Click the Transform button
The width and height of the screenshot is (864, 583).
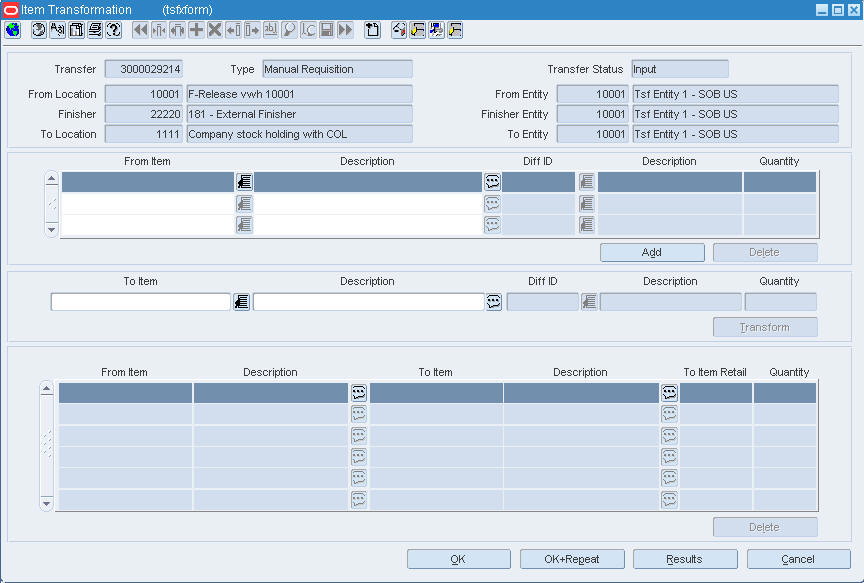pyautogui.click(x=765, y=327)
